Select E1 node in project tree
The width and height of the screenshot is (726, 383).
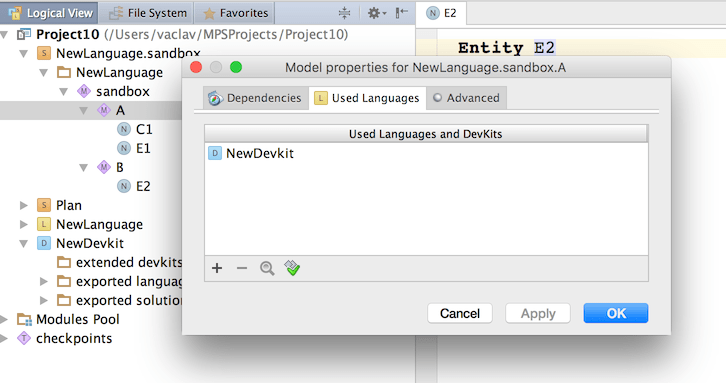(x=143, y=148)
